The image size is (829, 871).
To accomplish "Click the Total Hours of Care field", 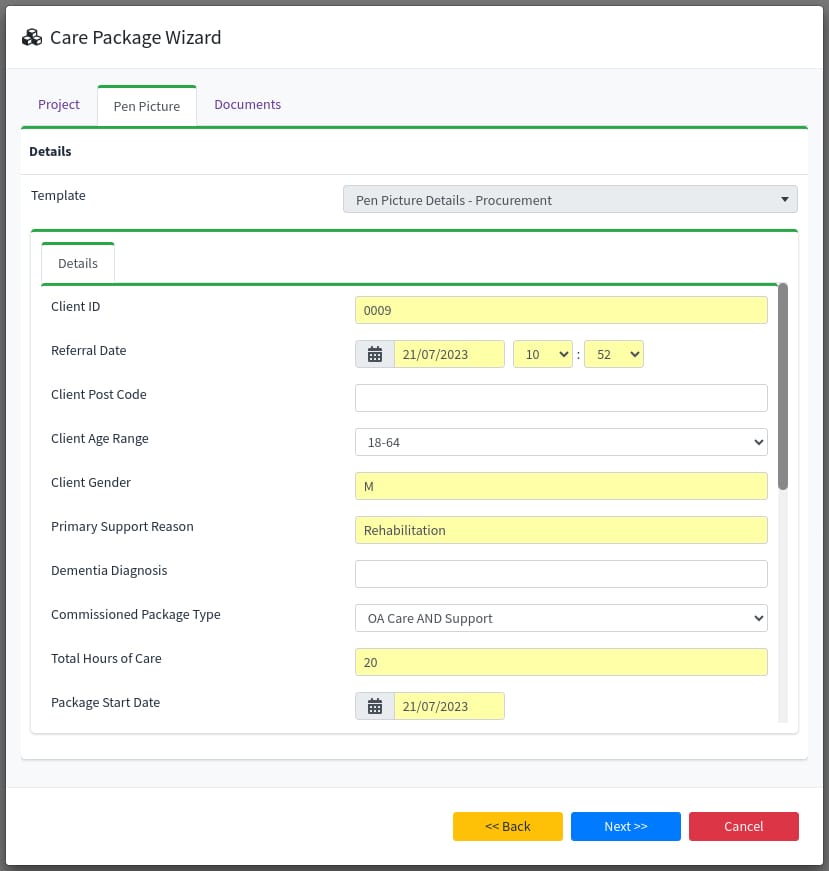I will 560,661.
